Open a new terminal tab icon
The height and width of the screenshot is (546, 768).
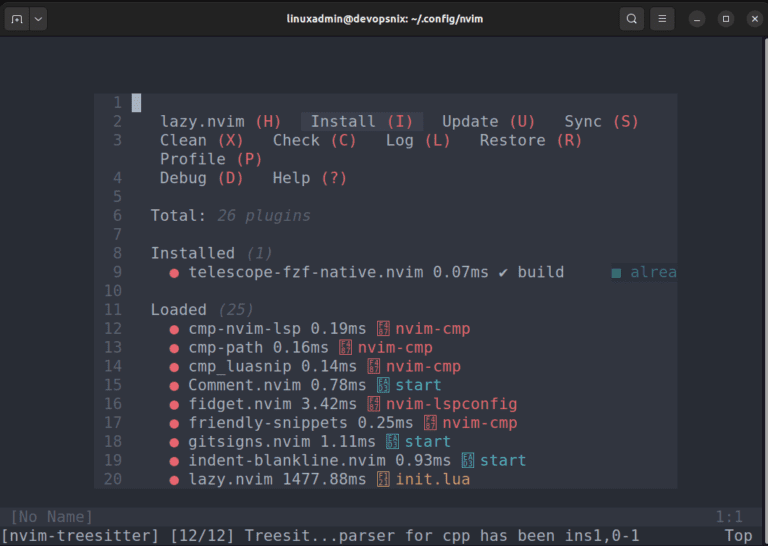pyautogui.click(x=17, y=19)
